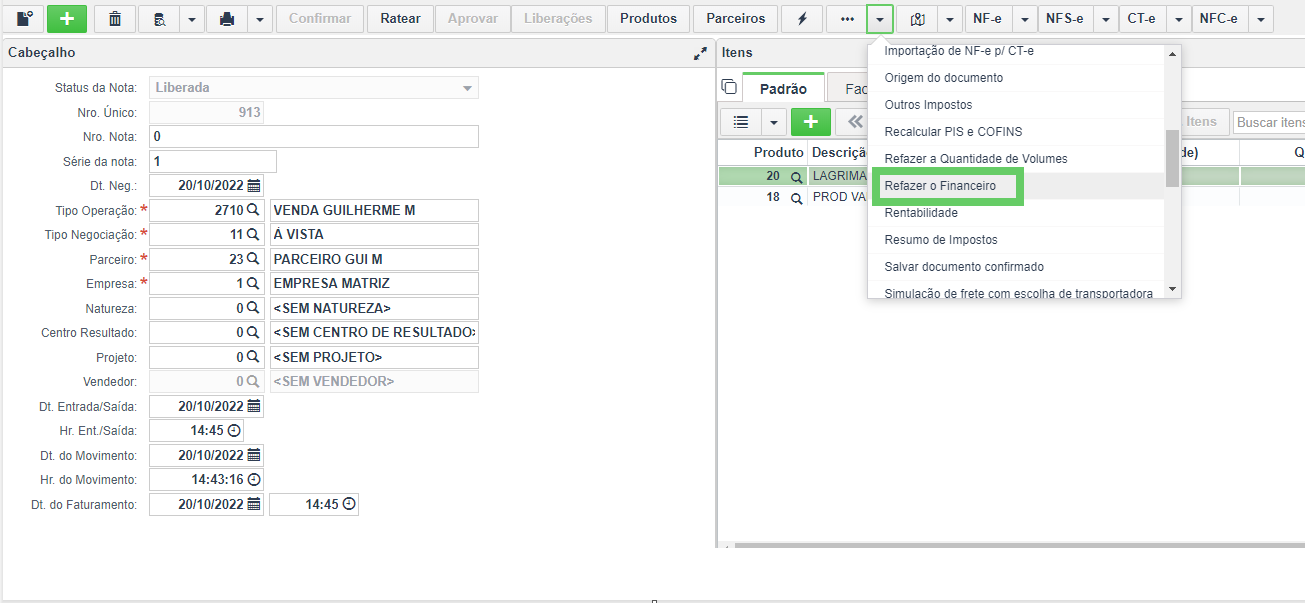1305x603 pixels.
Task: Click the NFC-e button
Action: tap(1219, 19)
